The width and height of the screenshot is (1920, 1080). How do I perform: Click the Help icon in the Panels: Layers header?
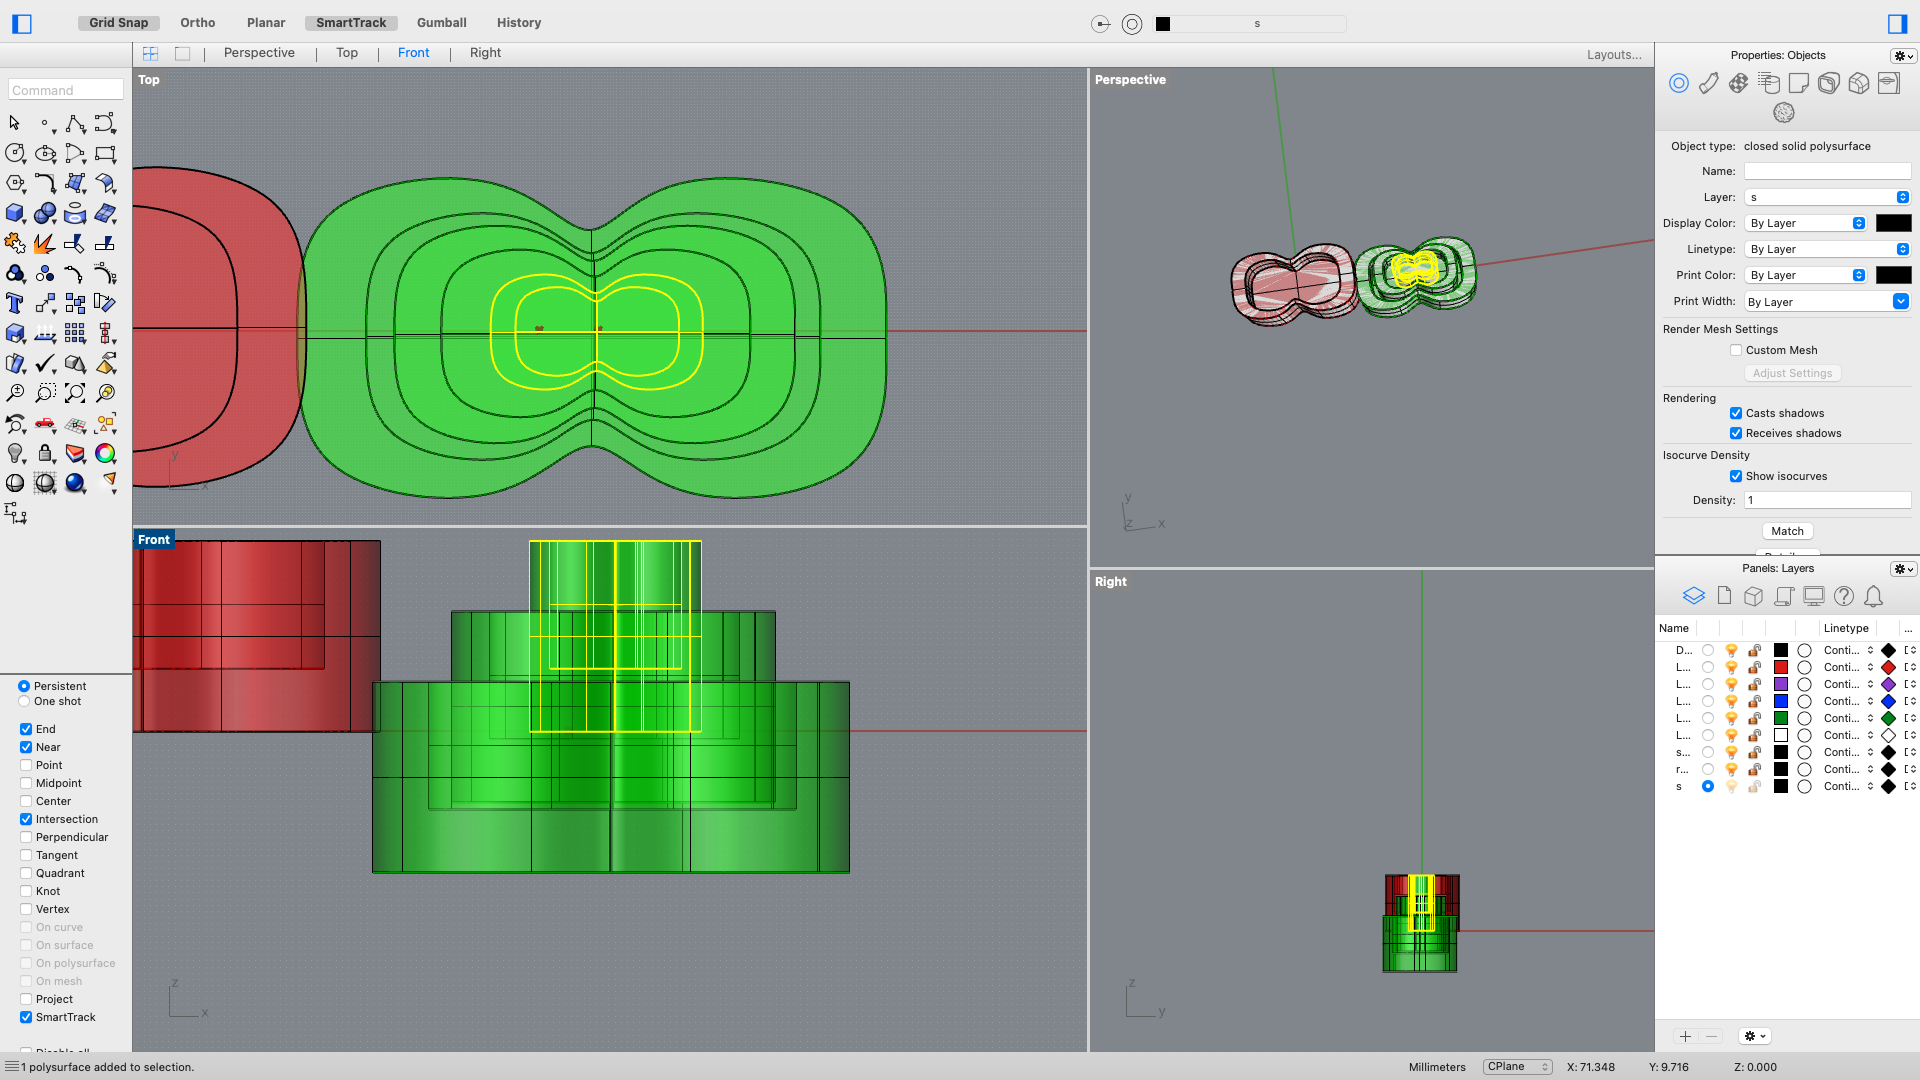[x=1844, y=596]
